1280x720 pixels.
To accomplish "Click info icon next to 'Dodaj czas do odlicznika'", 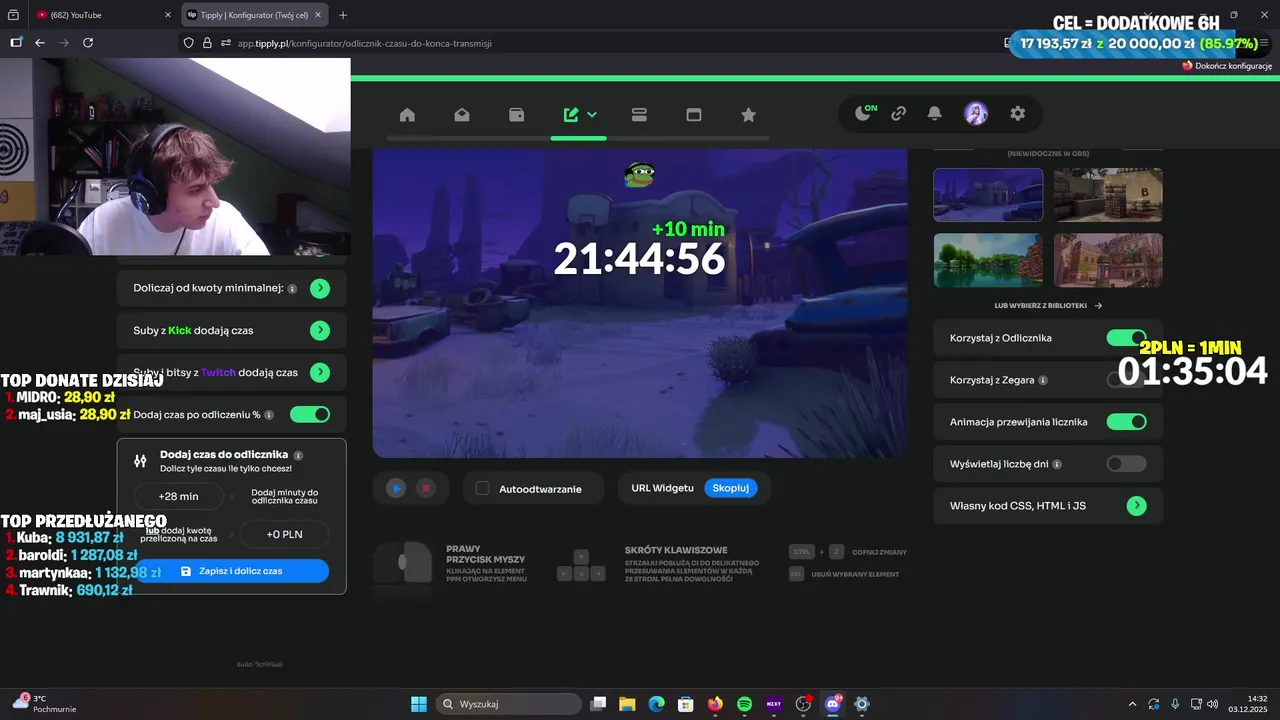I will (299, 455).
